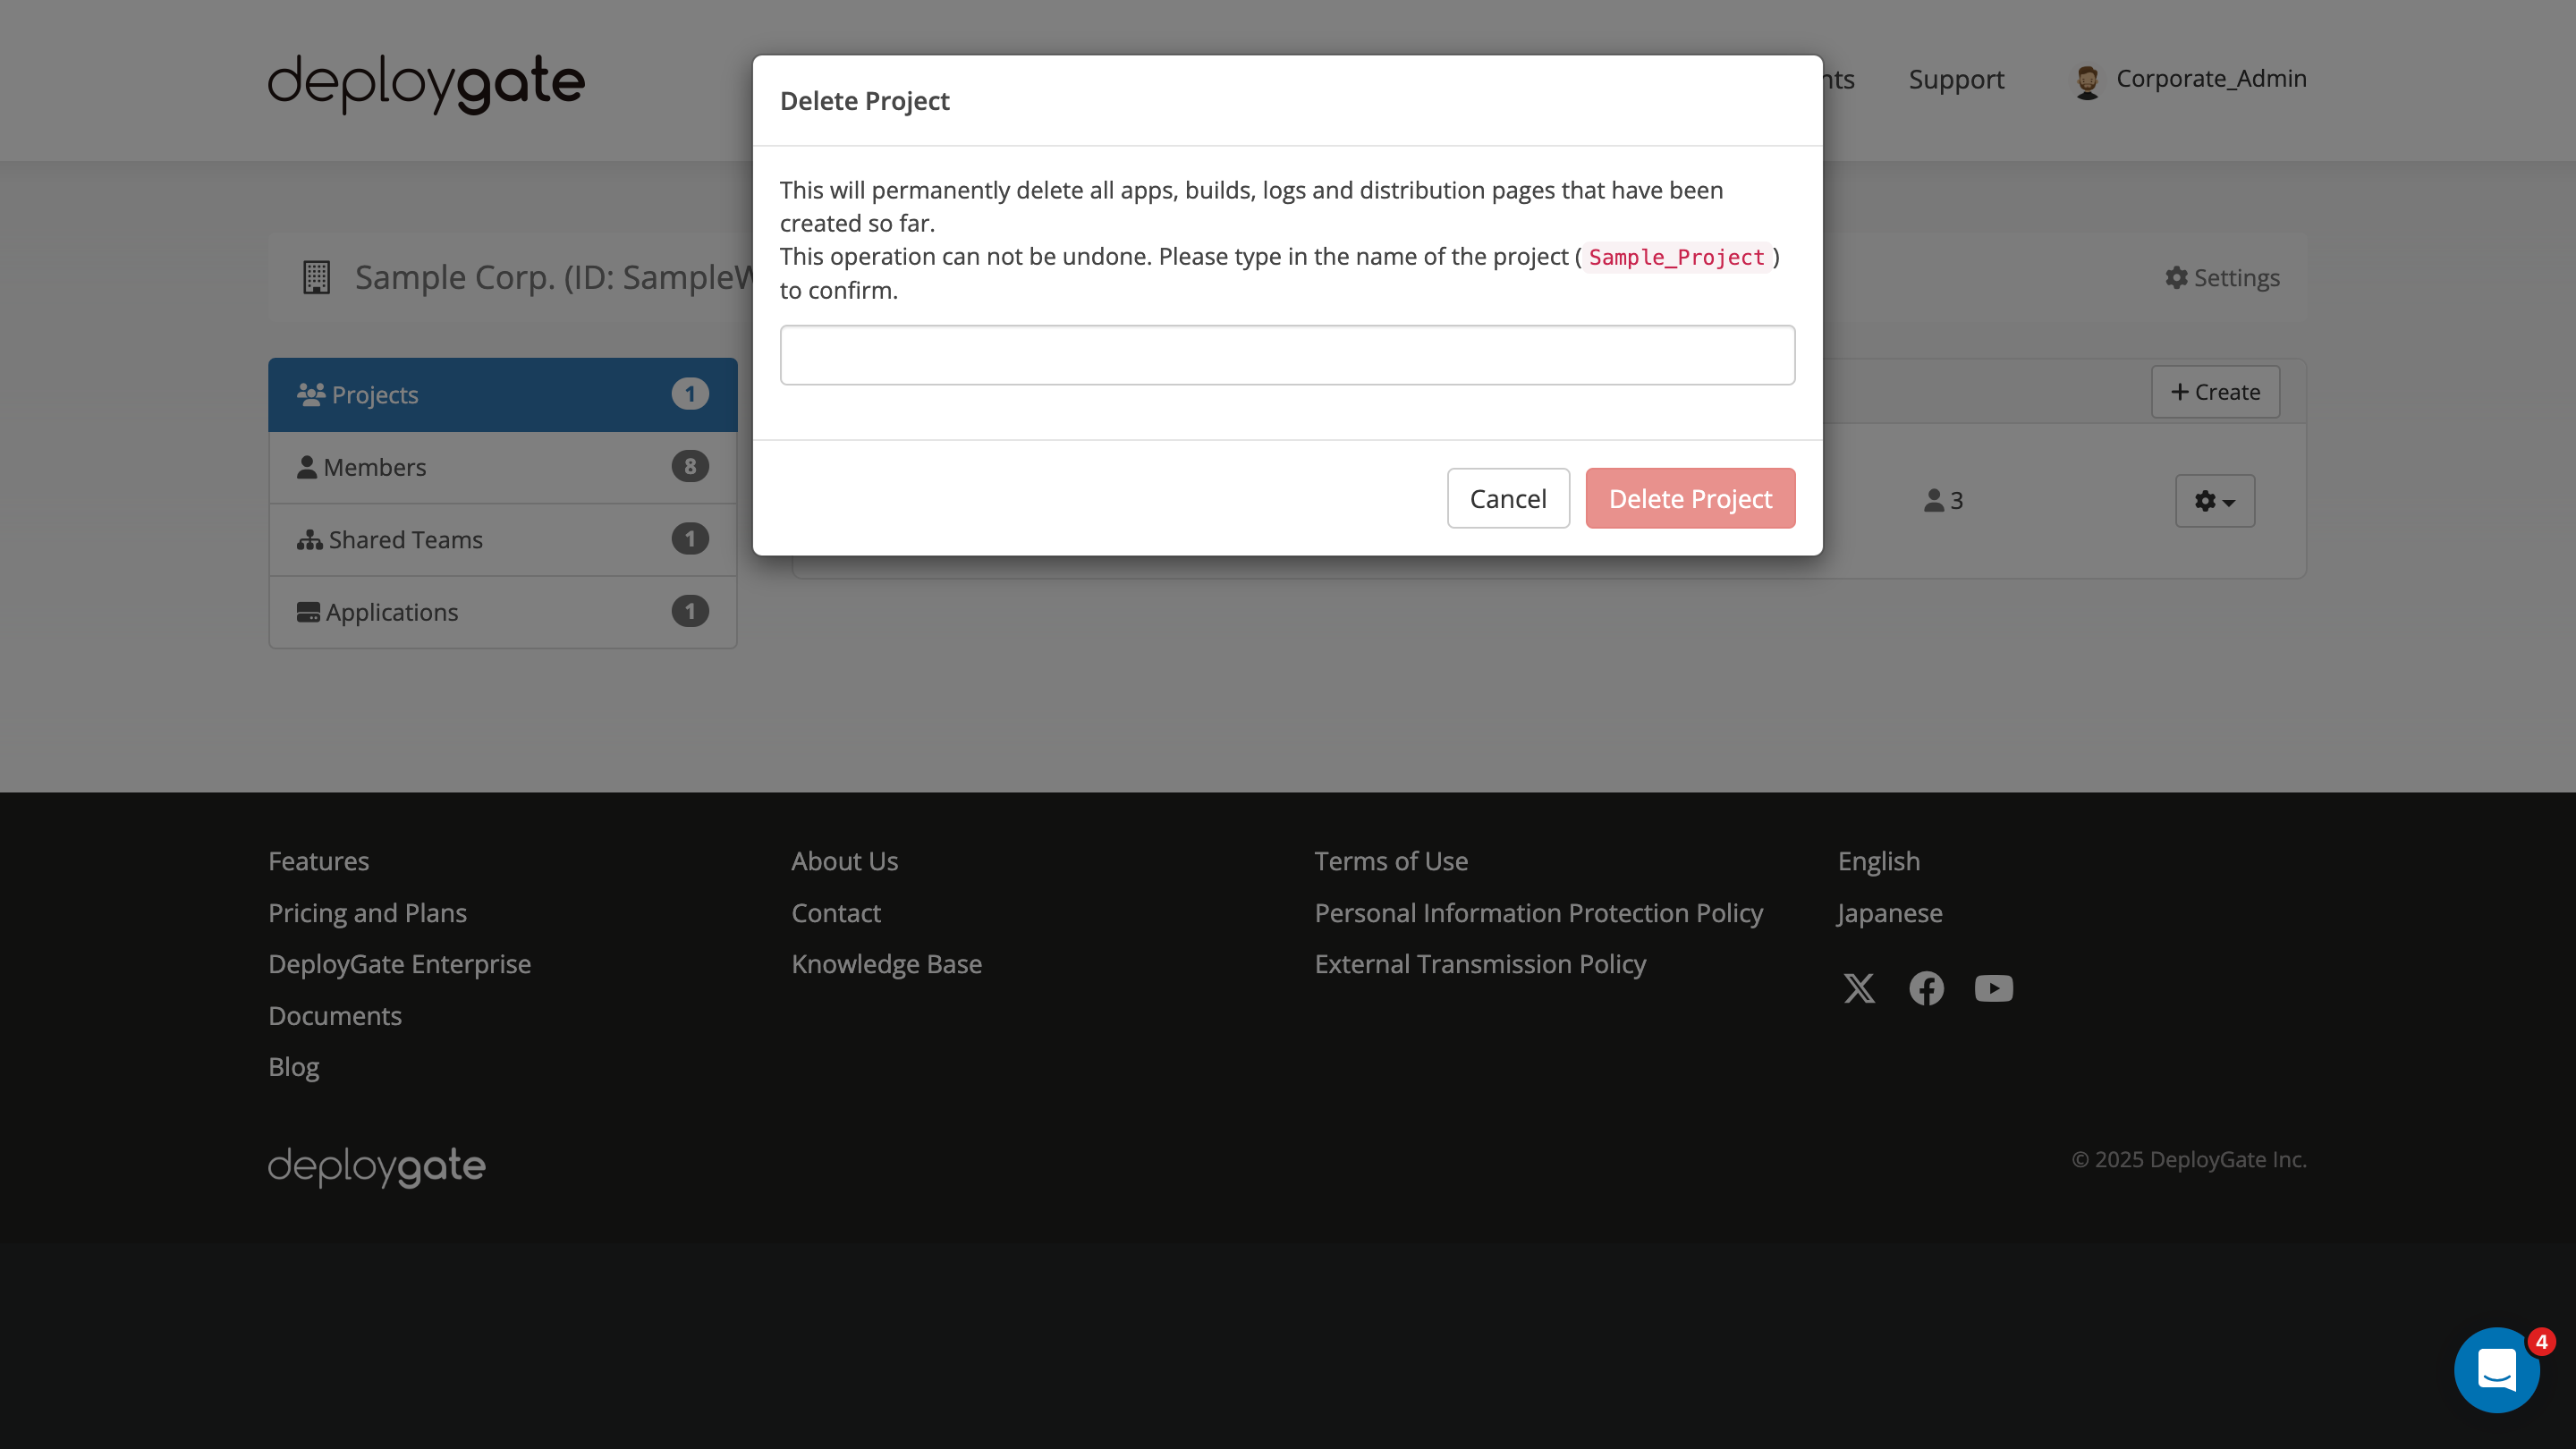Click the Members sidebar icon
Viewport: 2576px width, 1449px height.
pos(307,466)
